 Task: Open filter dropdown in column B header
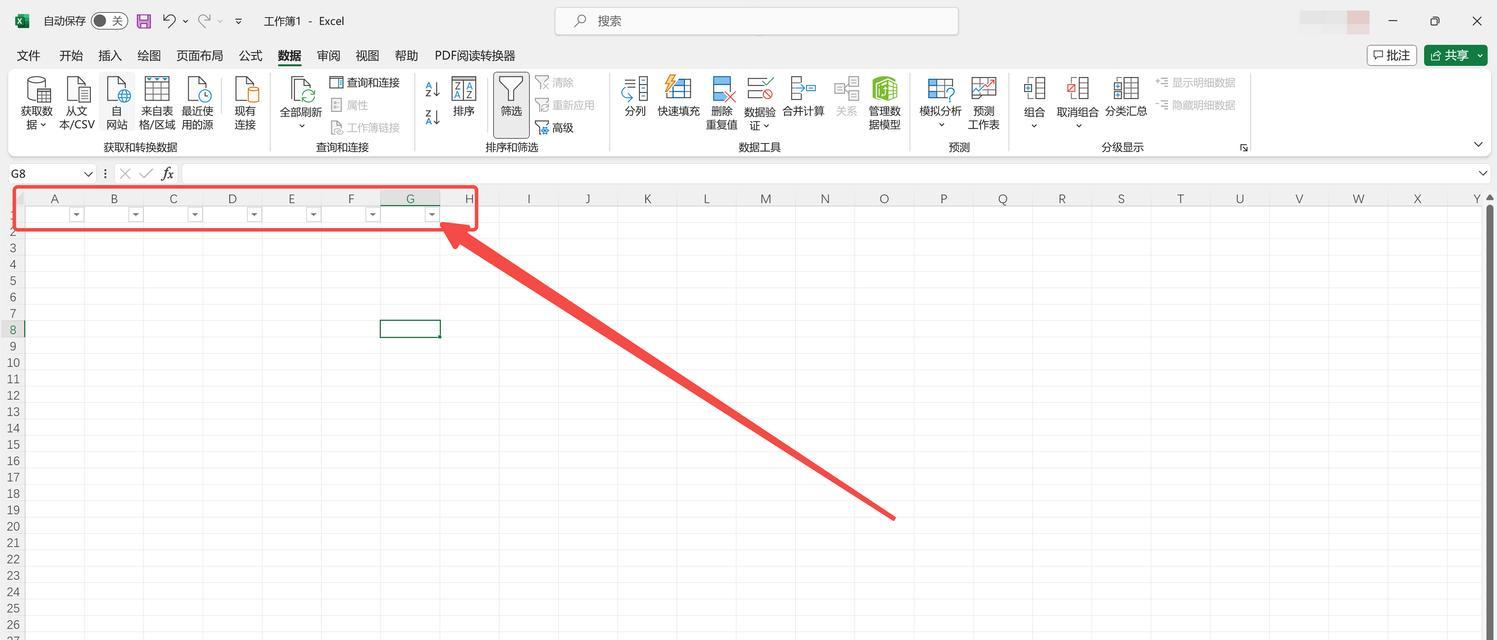[x=136, y=215]
